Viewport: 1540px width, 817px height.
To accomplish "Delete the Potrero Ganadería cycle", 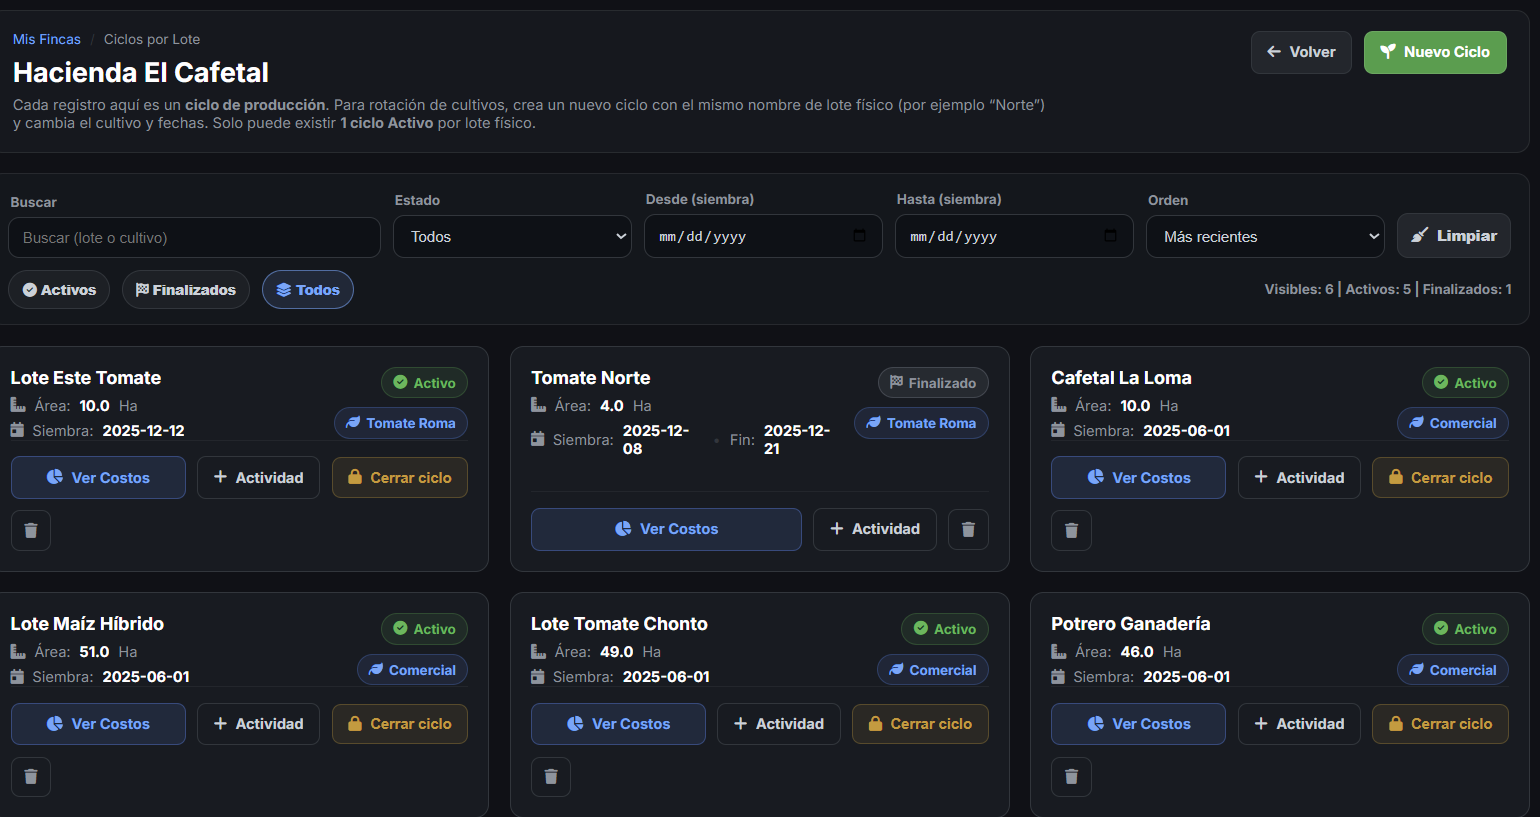I will point(1071,776).
